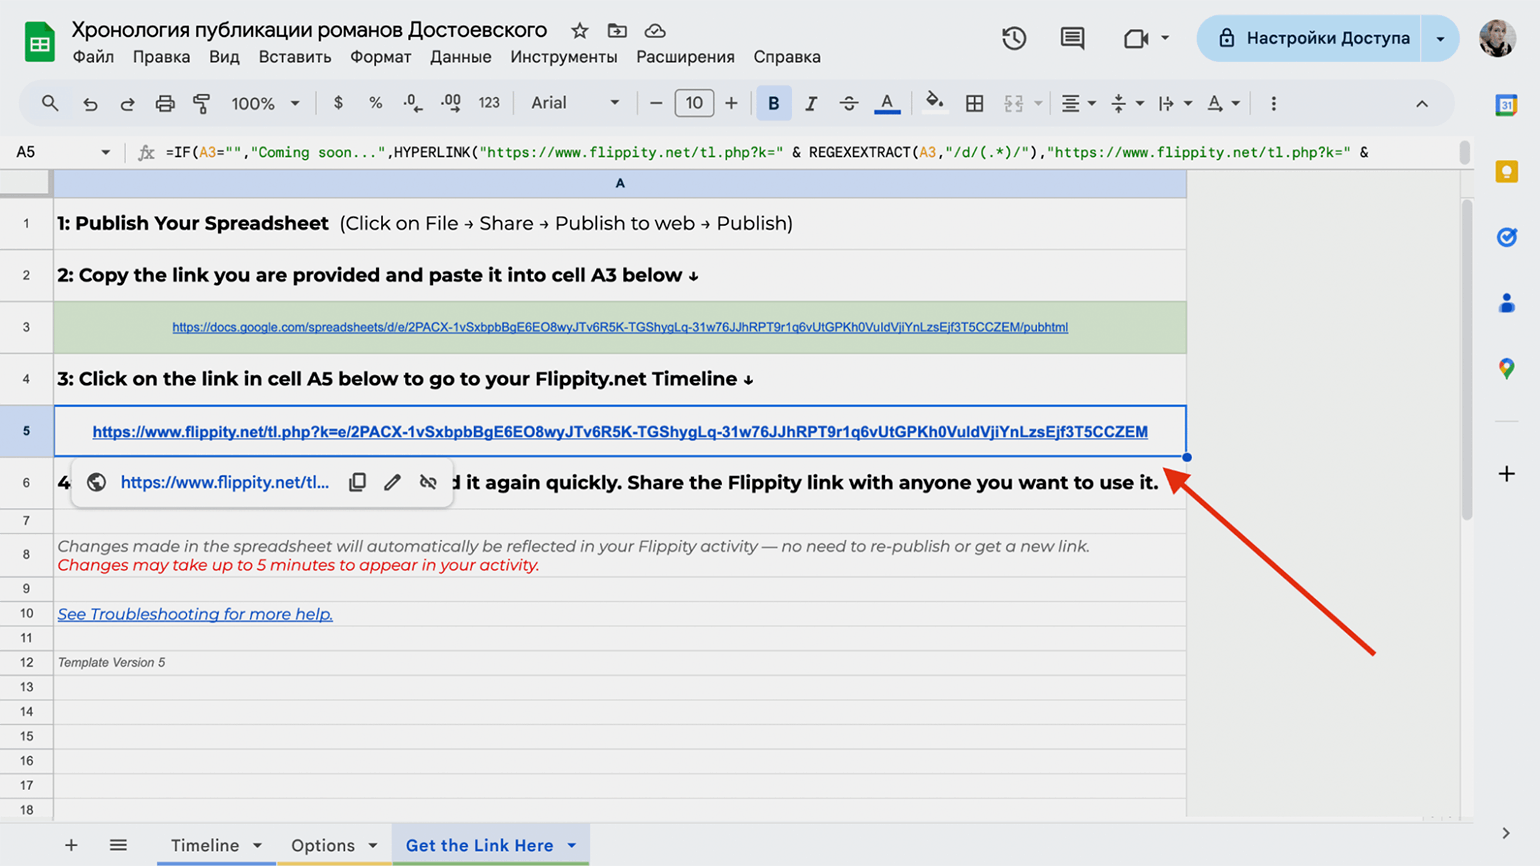
Task: Copy link in hyperlink popup
Action: click(357, 482)
